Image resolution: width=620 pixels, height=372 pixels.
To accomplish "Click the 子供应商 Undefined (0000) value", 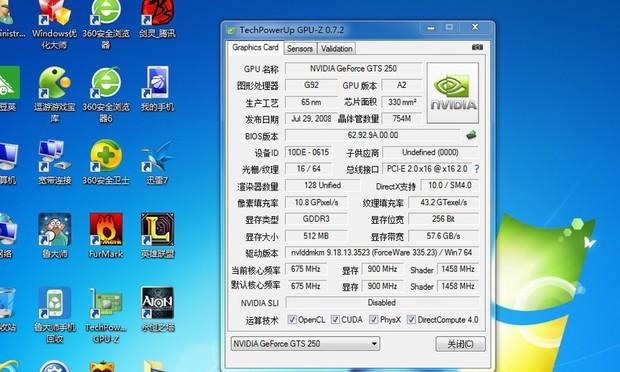I will 430,152.
